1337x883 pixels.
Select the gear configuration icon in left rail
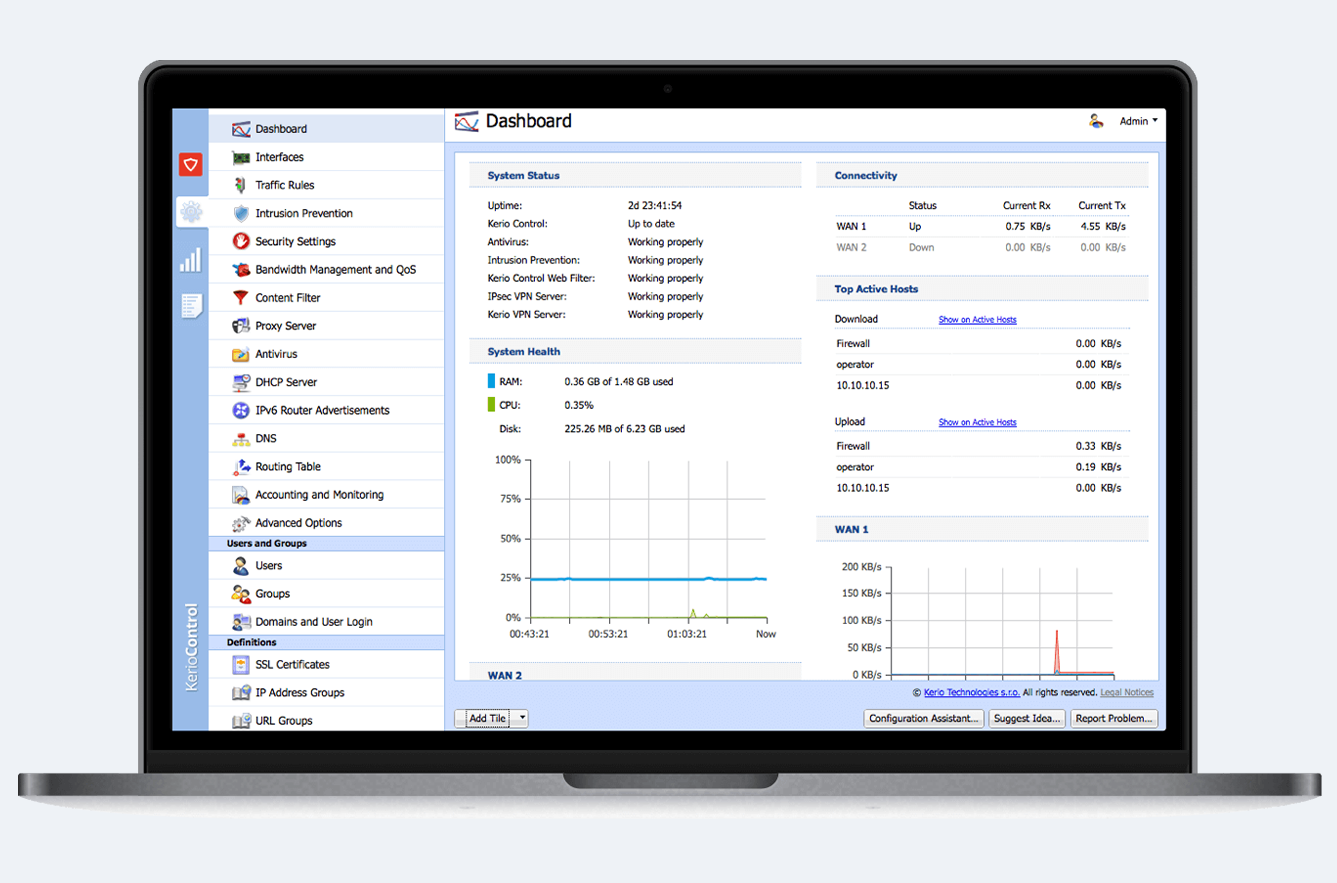191,212
